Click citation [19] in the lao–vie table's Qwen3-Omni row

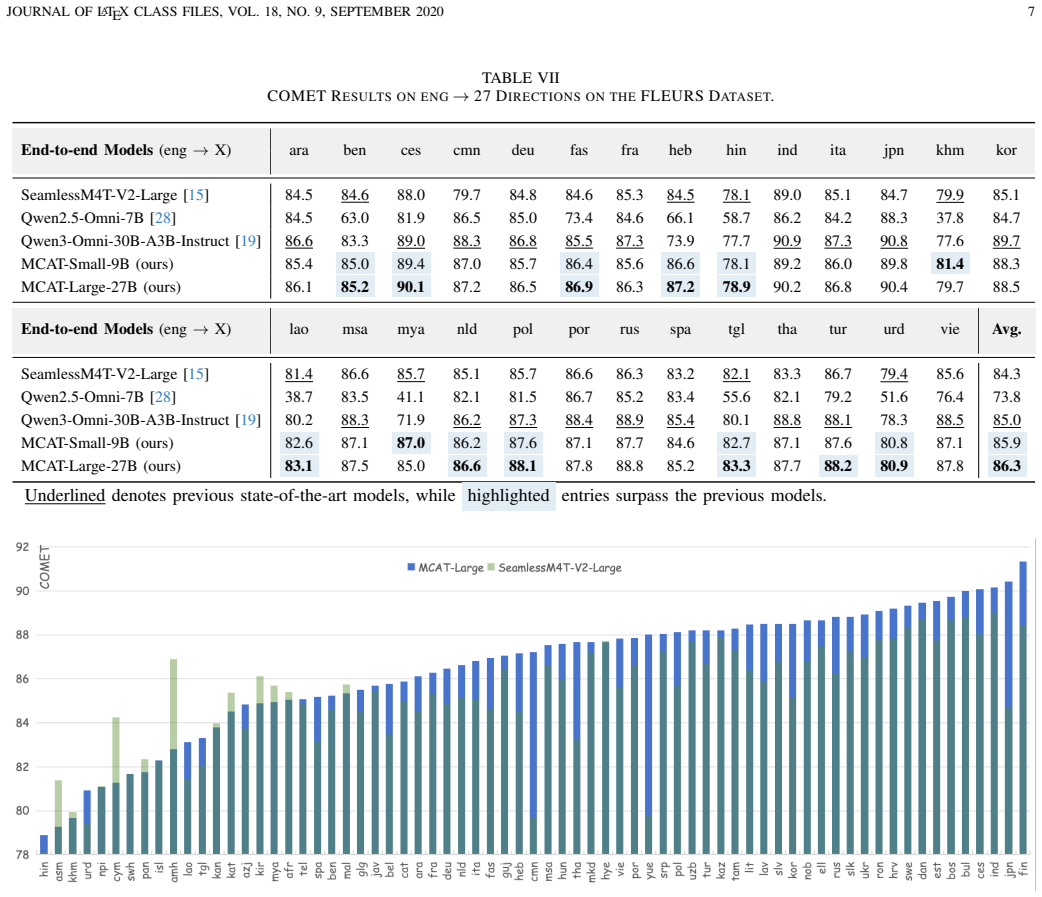click(249, 420)
